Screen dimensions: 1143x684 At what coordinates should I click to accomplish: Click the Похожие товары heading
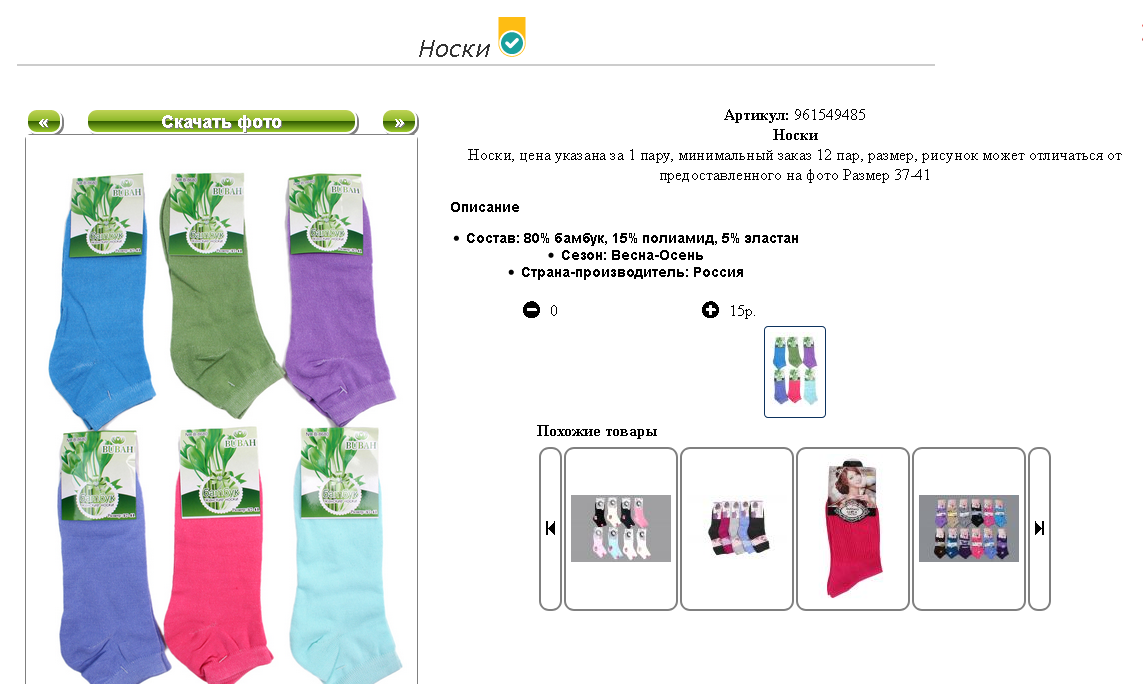[x=597, y=431]
